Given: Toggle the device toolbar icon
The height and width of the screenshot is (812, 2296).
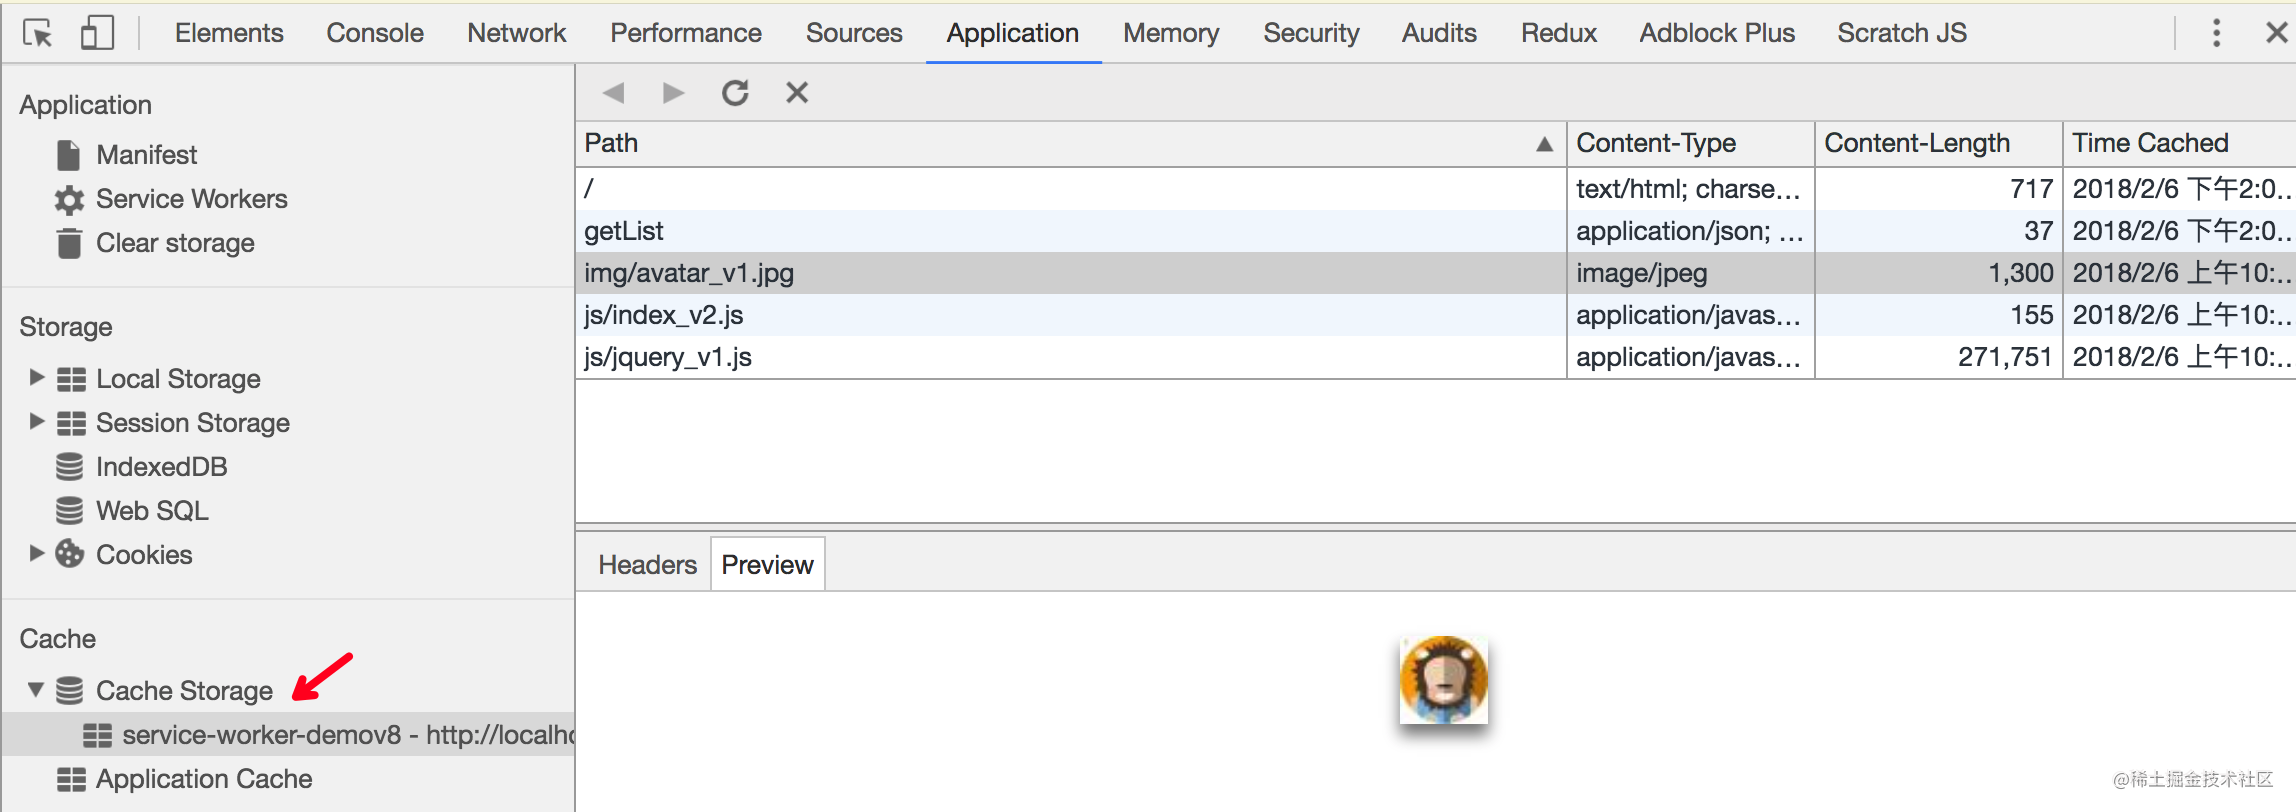Looking at the screenshot, I should click(97, 33).
